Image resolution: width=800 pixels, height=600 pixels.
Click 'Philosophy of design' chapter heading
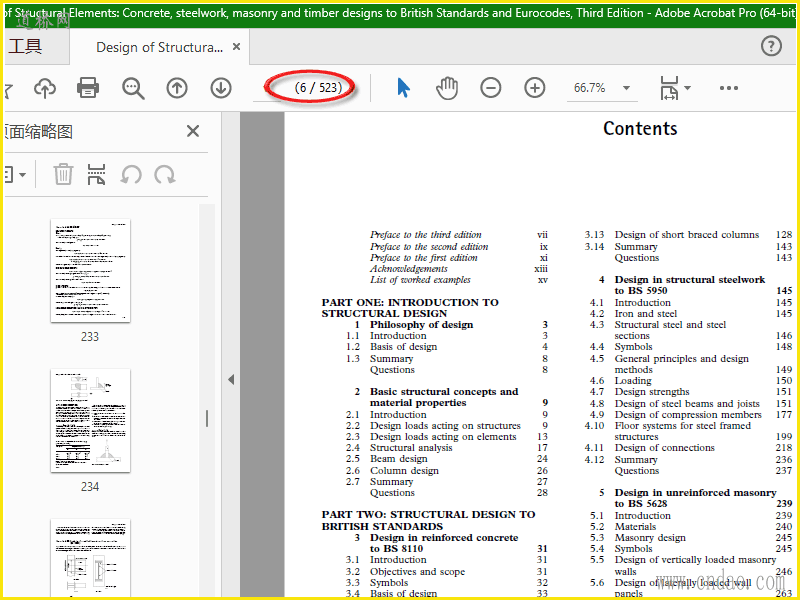coord(421,324)
